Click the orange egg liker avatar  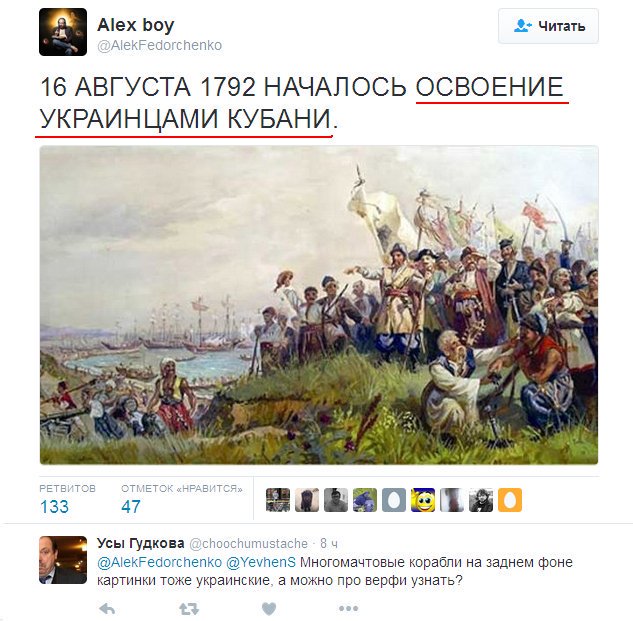[510, 500]
